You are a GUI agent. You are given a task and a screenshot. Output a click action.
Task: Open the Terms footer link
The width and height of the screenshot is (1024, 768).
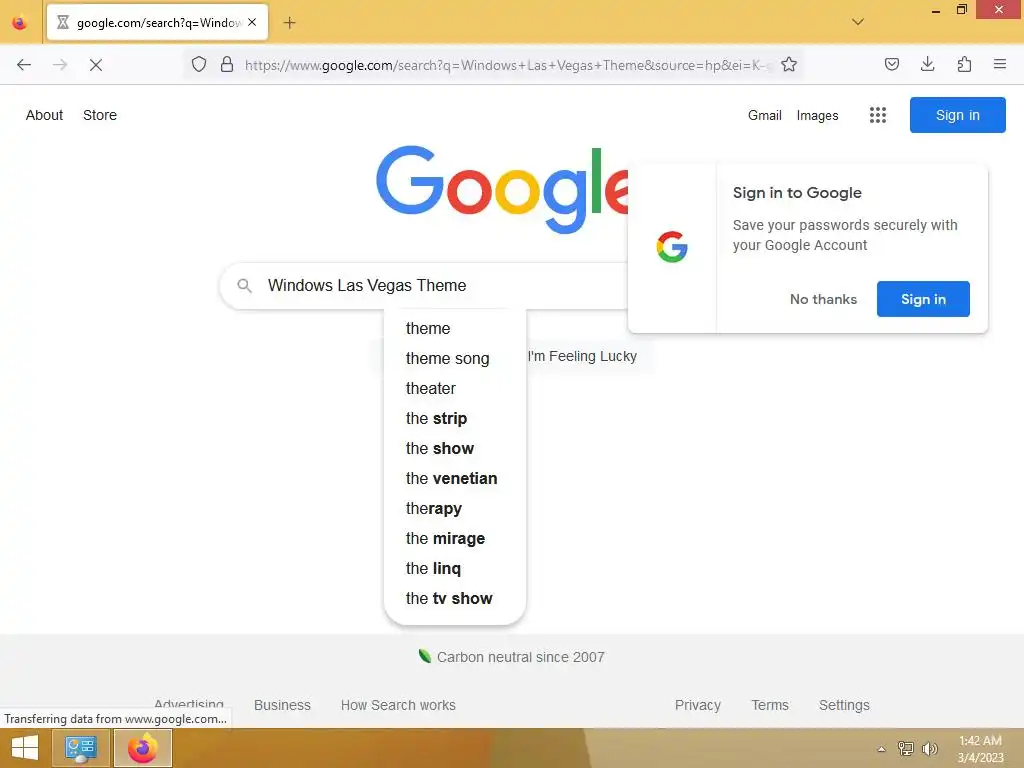click(x=770, y=705)
